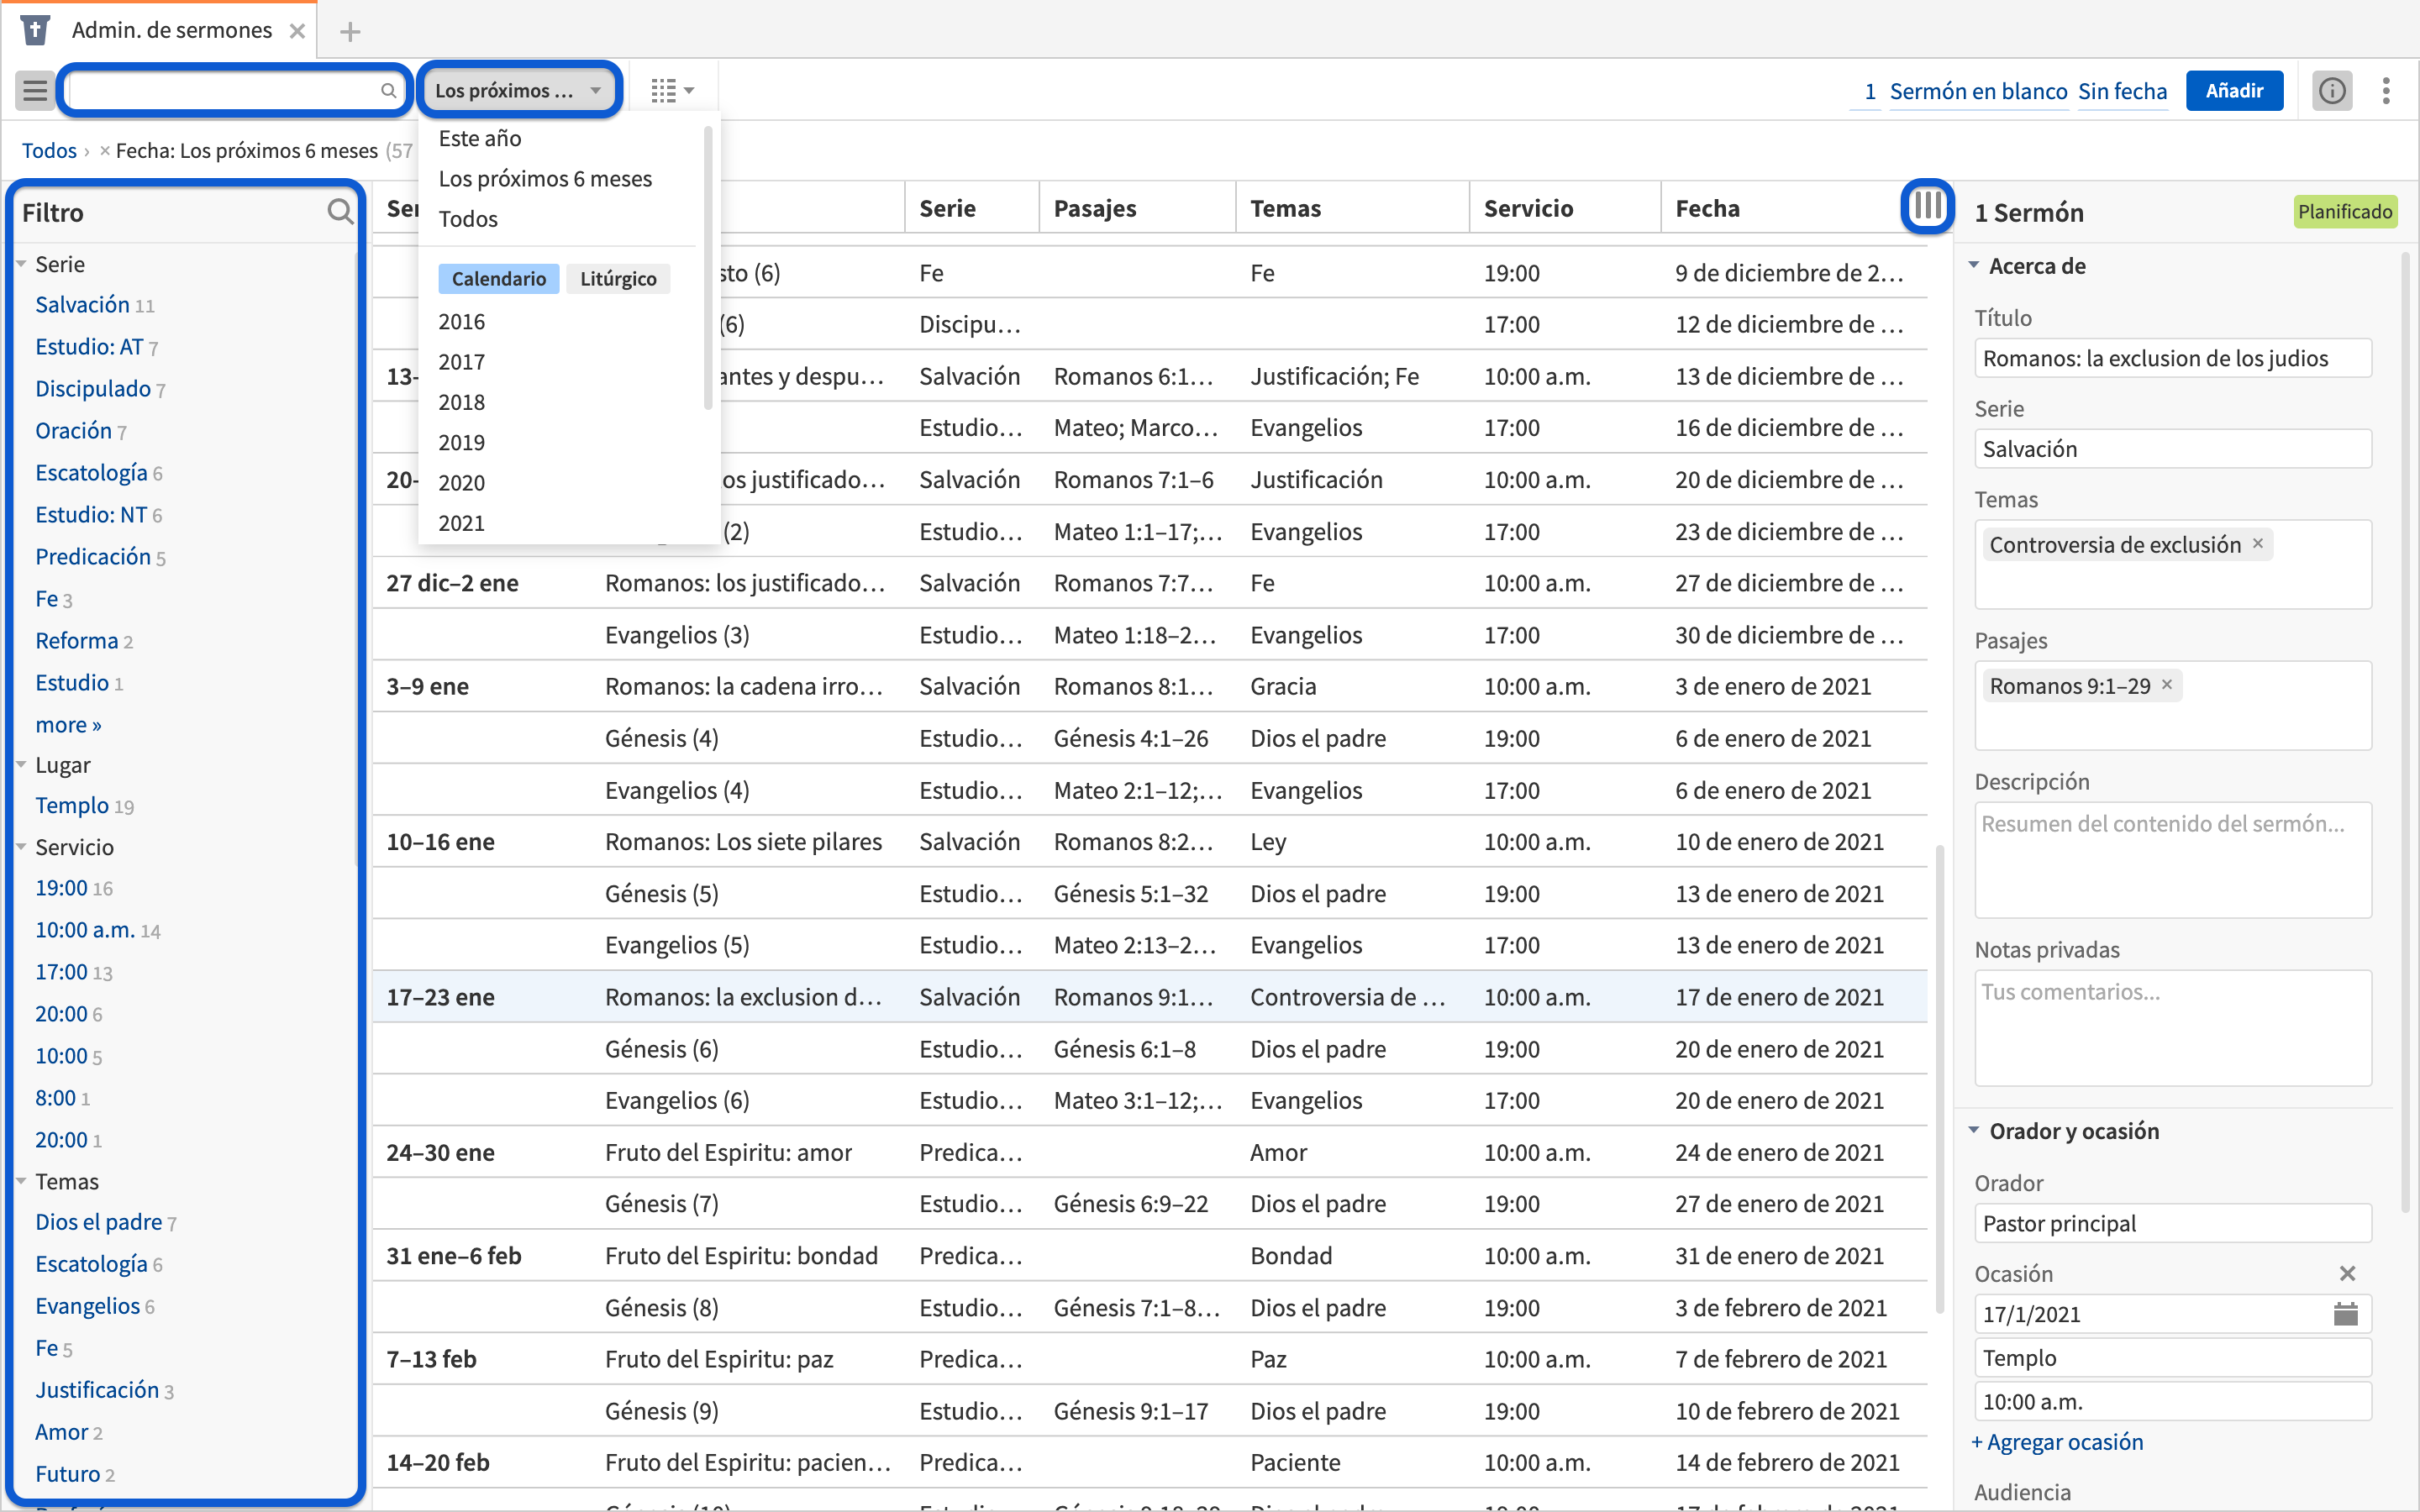Choose Este año from the date menu
The height and width of the screenshot is (1512, 2420).
(x=480, y=138)
